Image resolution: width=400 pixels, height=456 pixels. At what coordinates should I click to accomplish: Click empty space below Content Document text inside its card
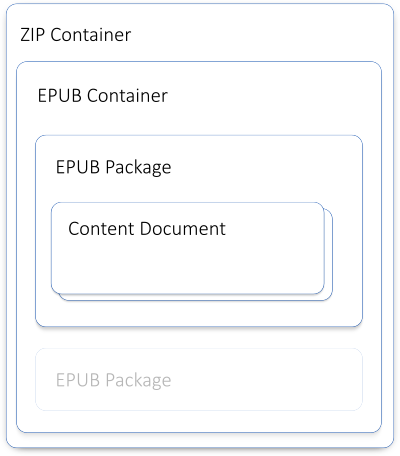pos(188,267)
